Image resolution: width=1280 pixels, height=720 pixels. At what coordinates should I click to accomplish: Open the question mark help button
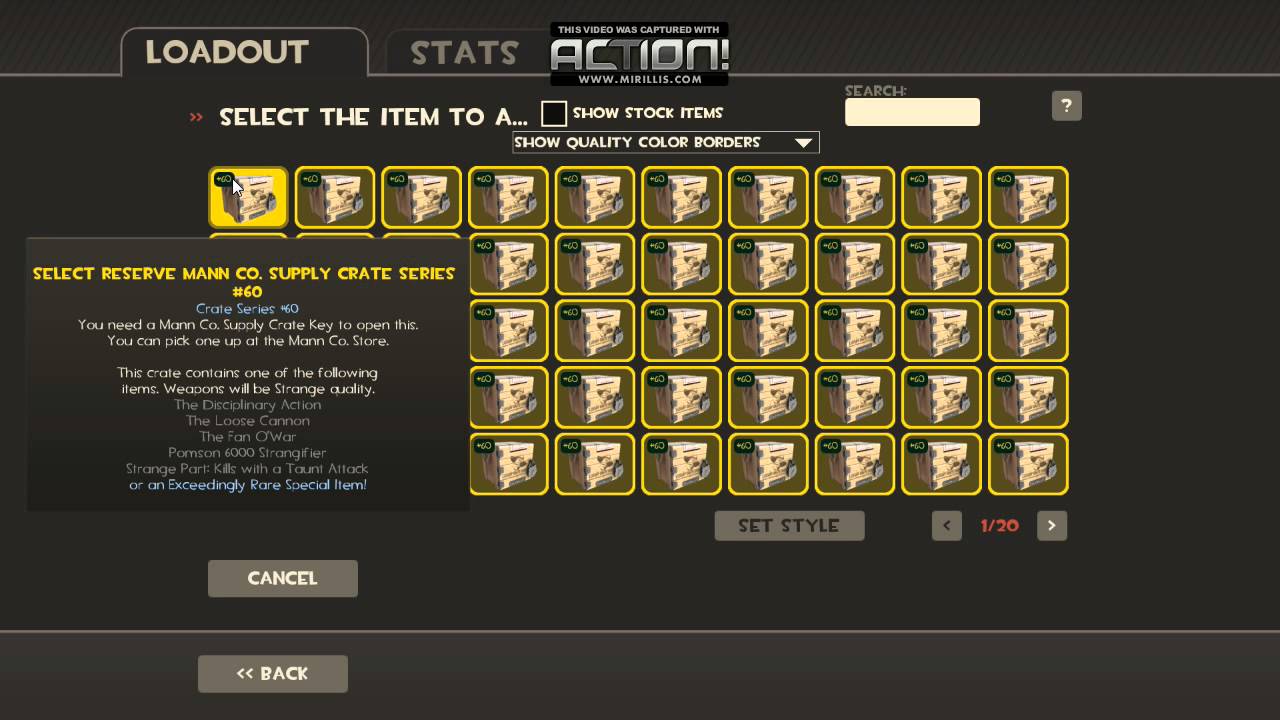click(x=1066, y=106)
